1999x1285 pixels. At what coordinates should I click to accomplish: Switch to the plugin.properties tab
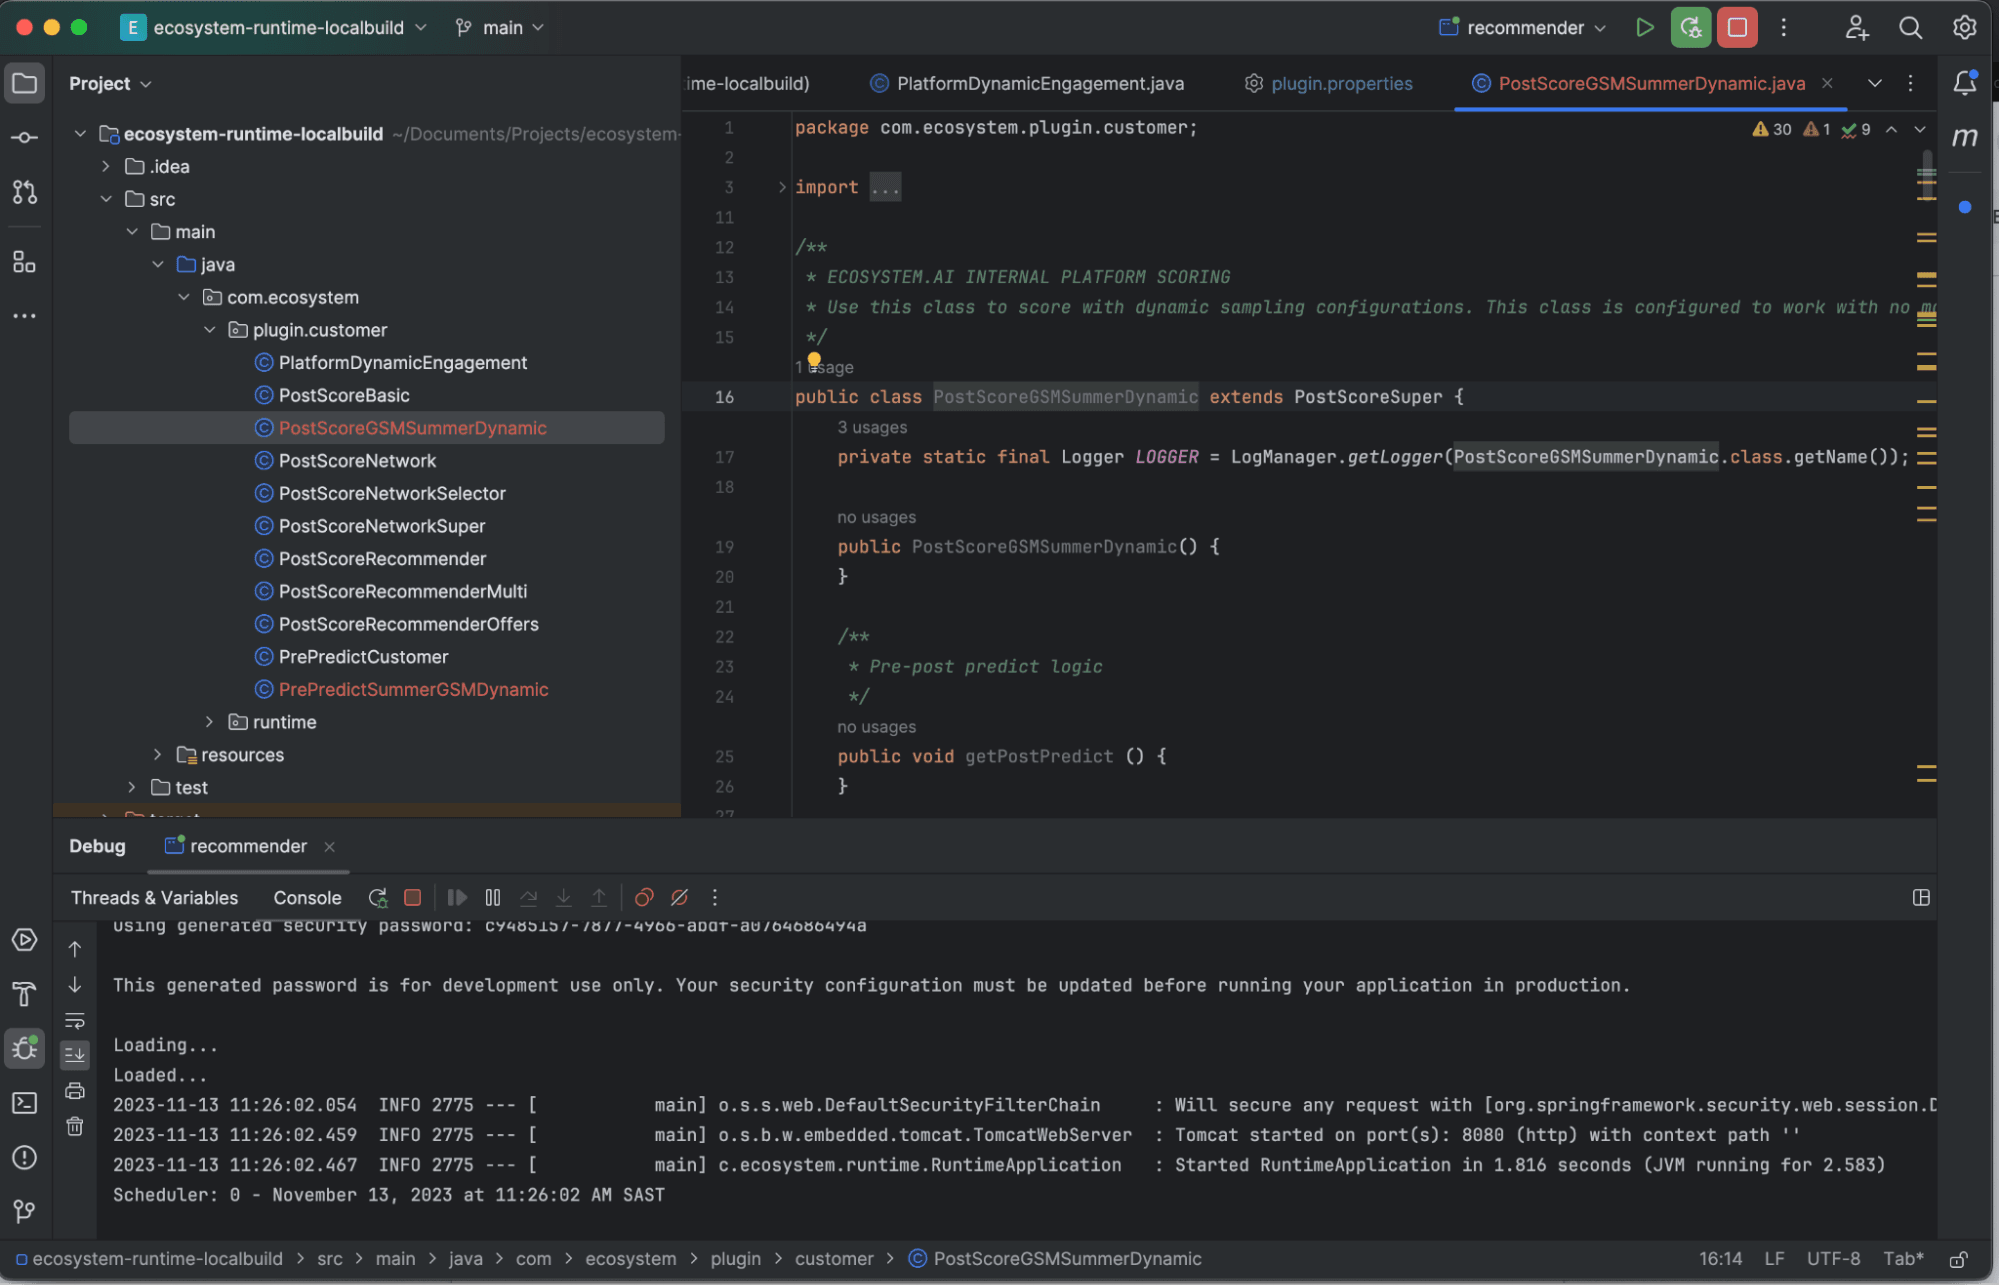coord(1341,84)
